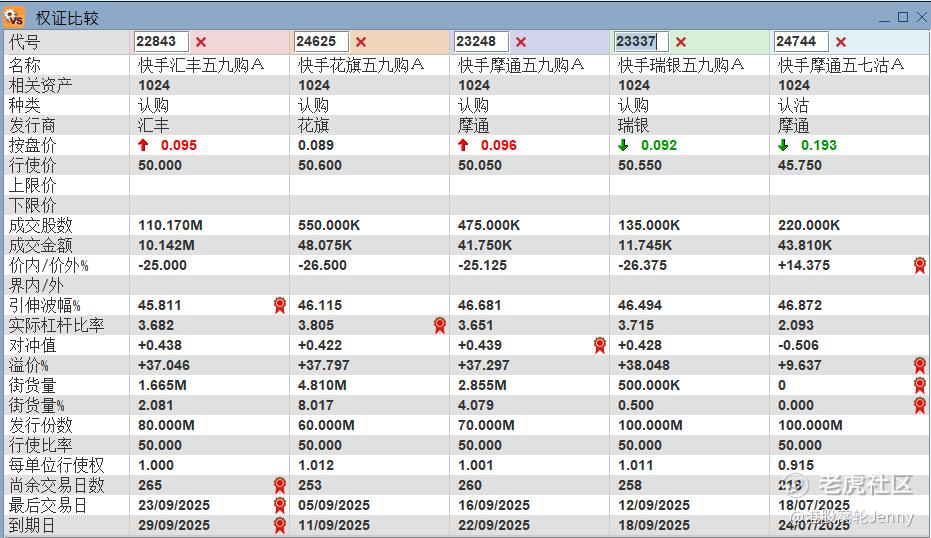Screen dimensions: 931x538
Task: Click award ribbon beside +9.637 premium value
Action: click(920, 365)
